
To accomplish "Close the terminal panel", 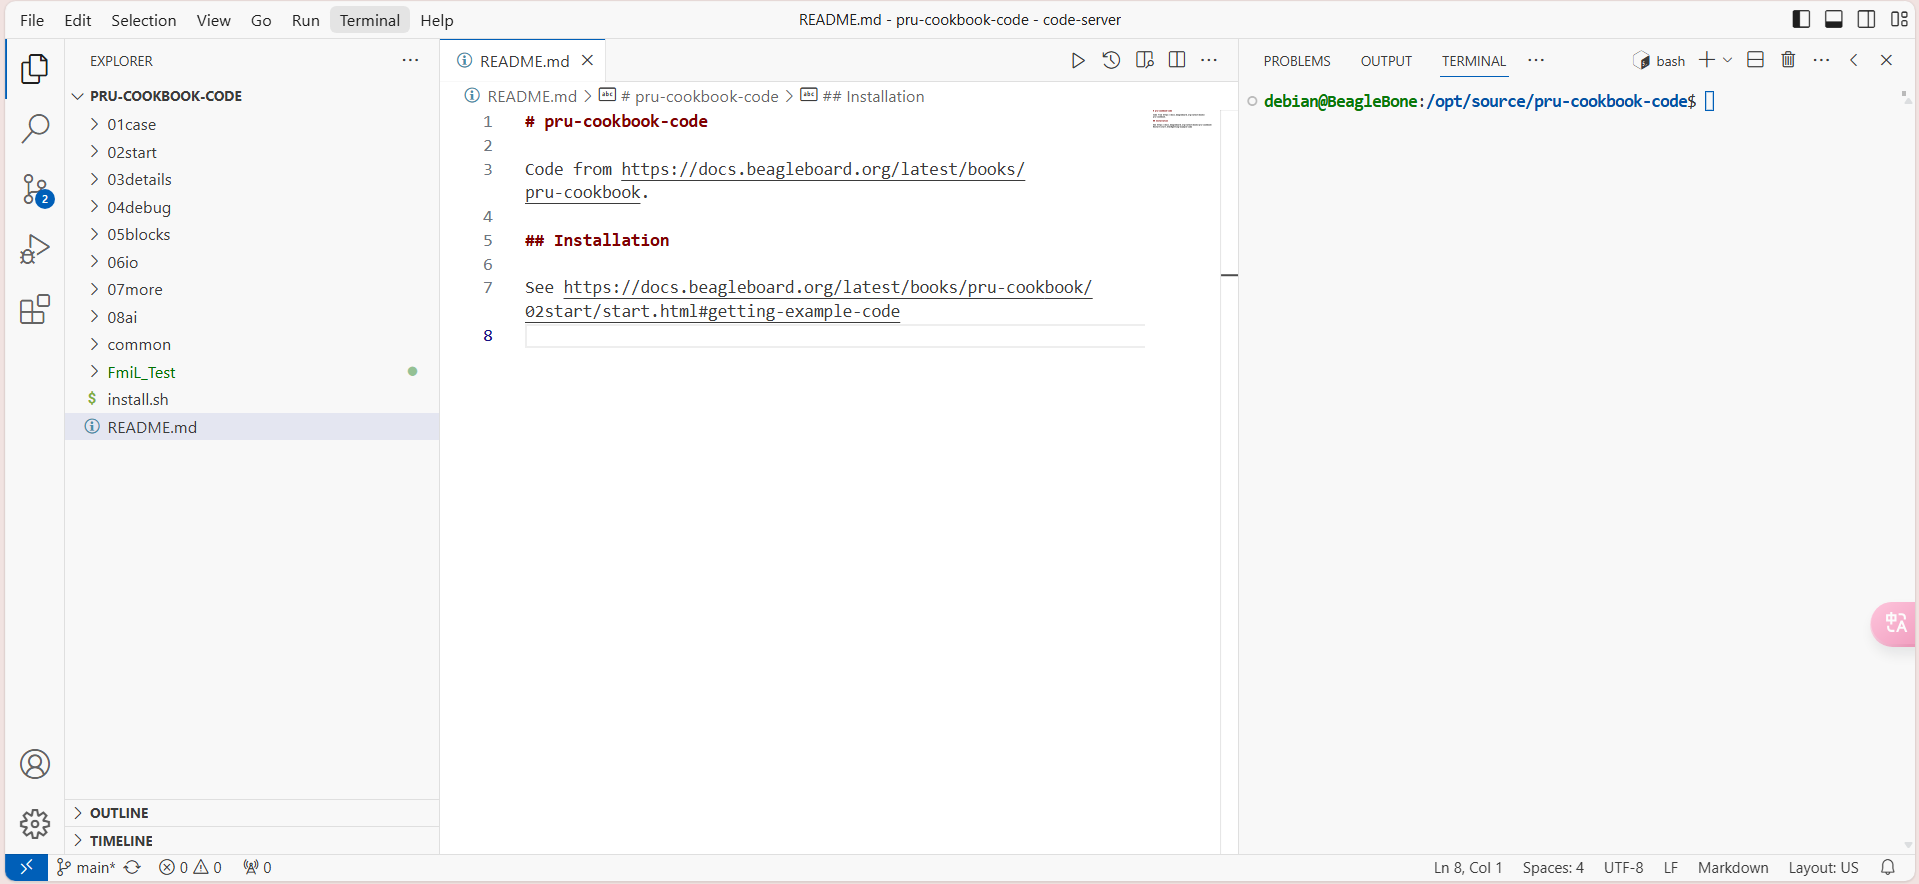I will pos(1887,60).
